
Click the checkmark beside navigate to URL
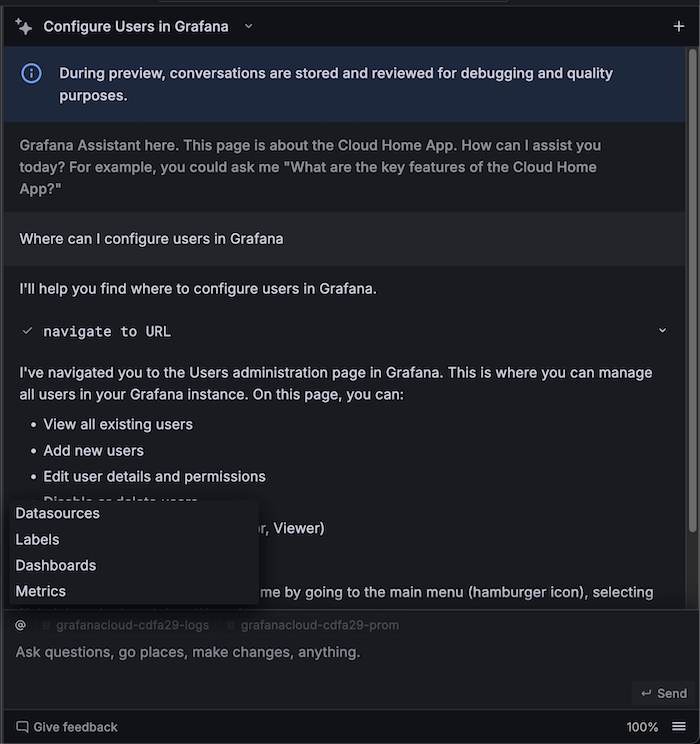(x=27, y=331)
